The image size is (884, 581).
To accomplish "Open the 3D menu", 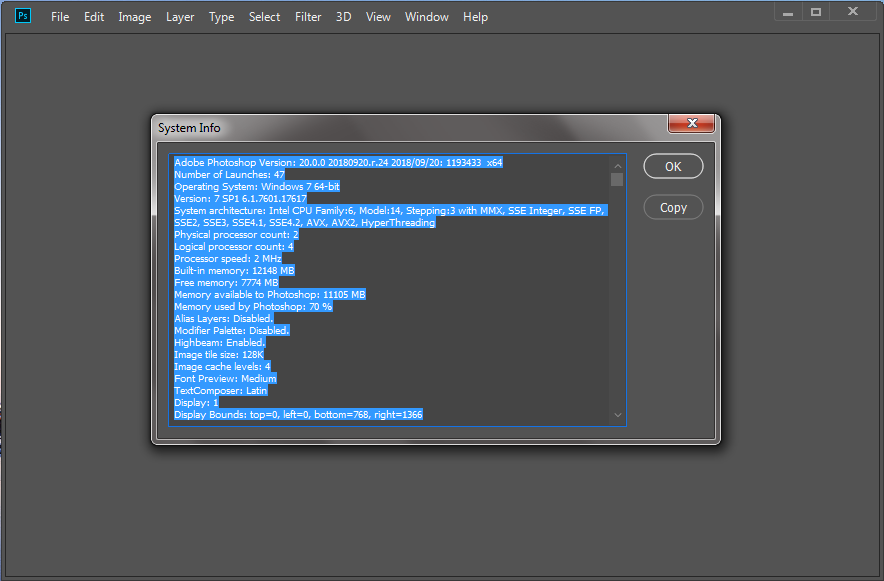I will (x=343, y=17).
